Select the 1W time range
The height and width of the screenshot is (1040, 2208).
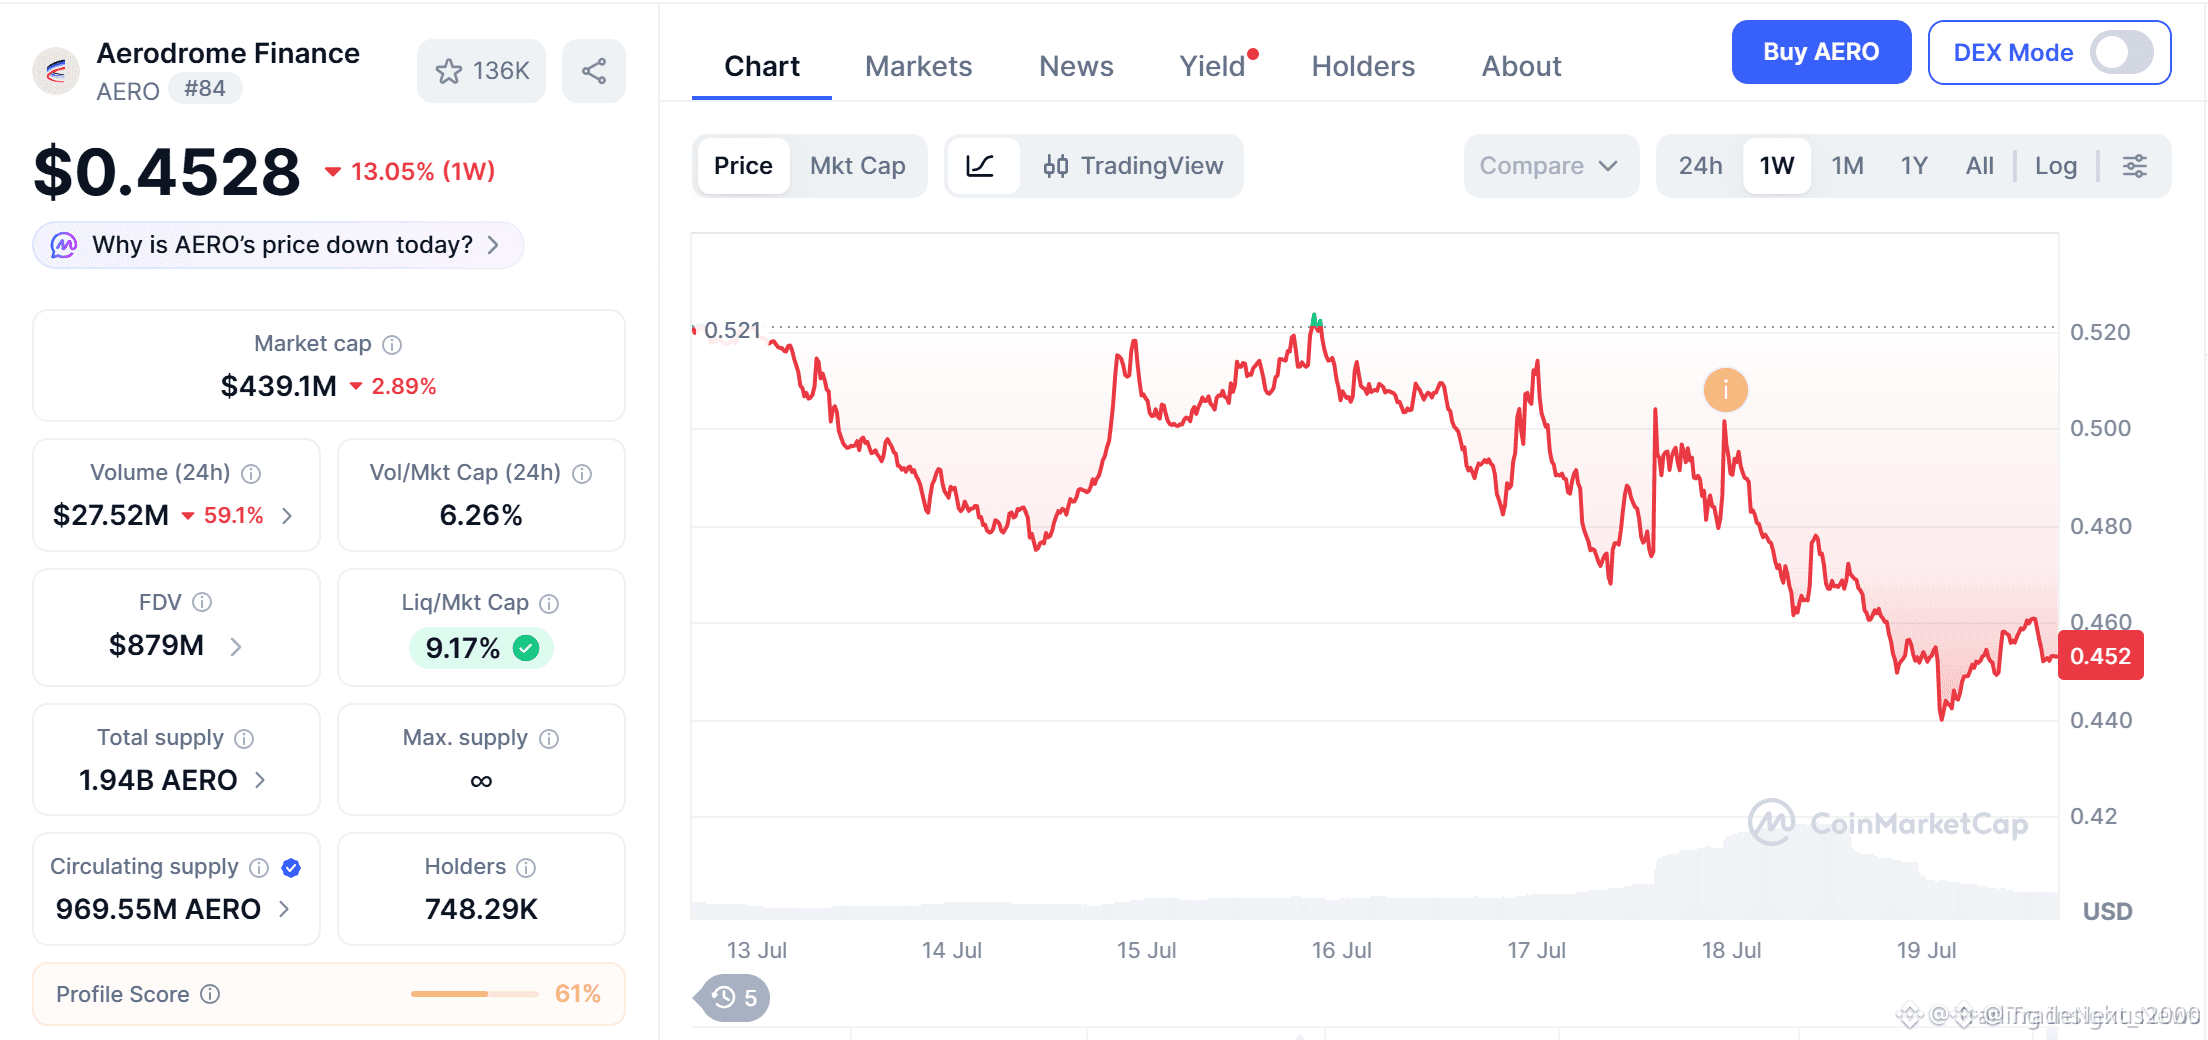[x=1777, y=166]
